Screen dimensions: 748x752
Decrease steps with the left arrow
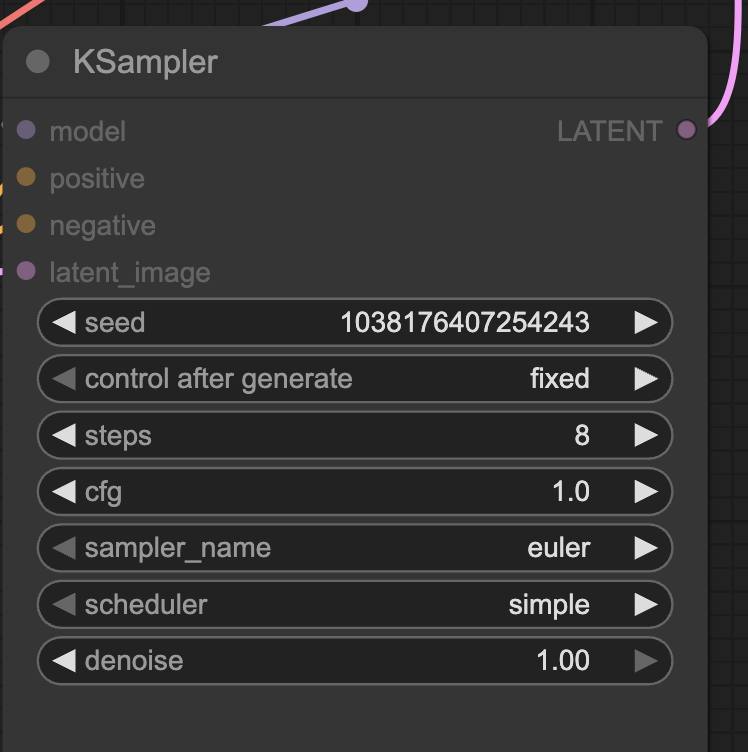click(x=64, y=435)
